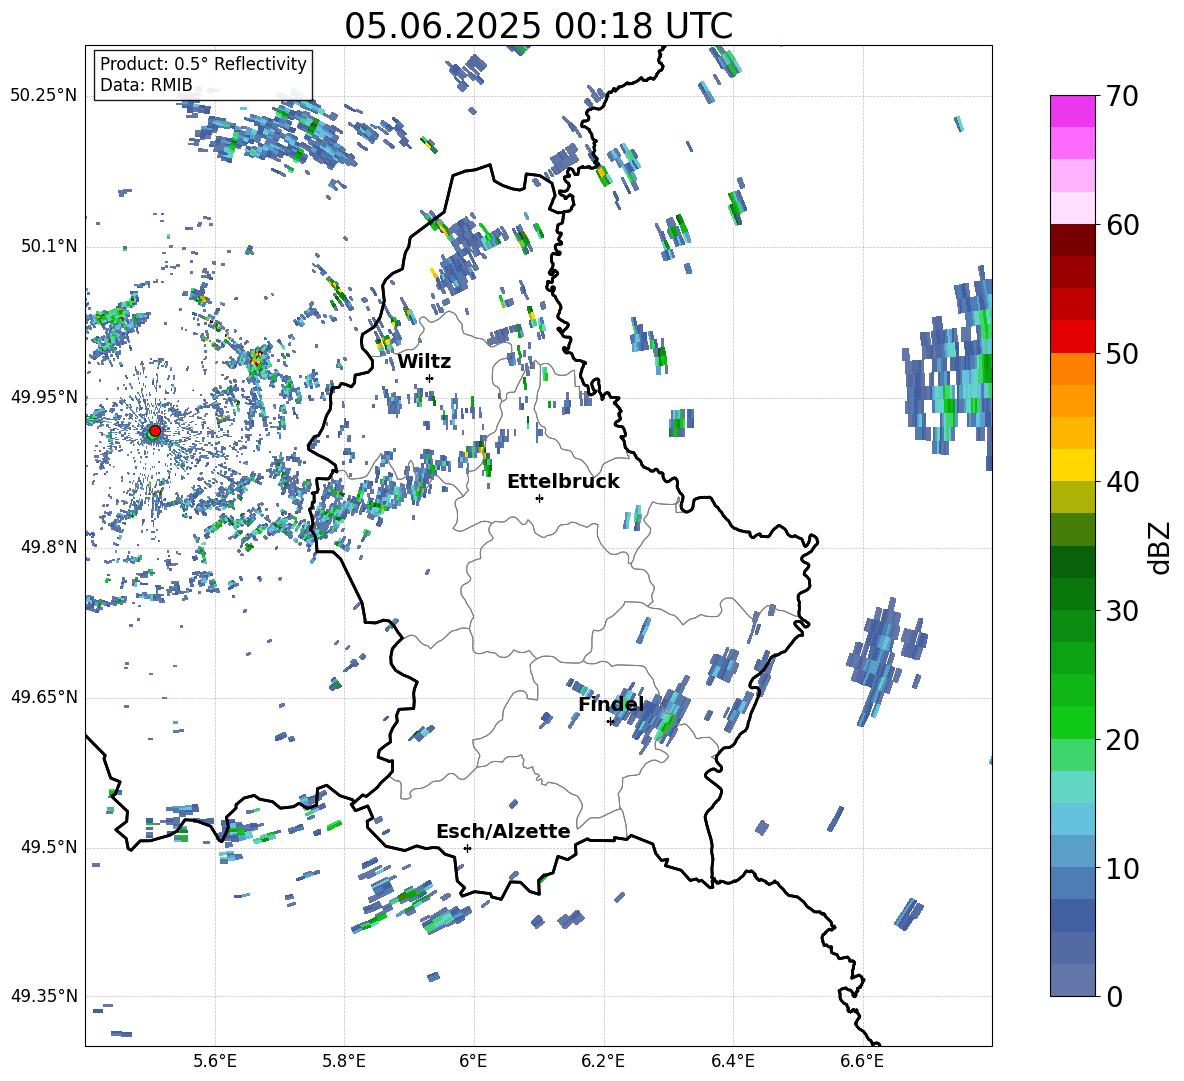Click the dBZ colorbar axis label
1184x1081 pixels.
coord(1158,547)
